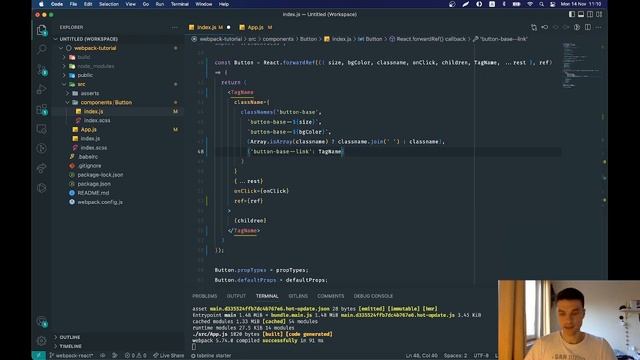The height and width of the screenshot is (360, 640).
Task: Click macOS Spotlight search icon
Action: coord(541,4)
